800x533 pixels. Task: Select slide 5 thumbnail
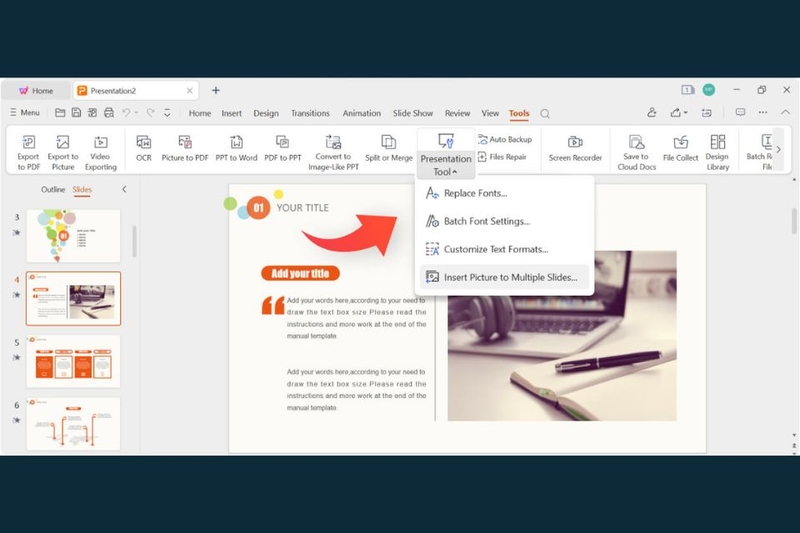click(73, 361)
